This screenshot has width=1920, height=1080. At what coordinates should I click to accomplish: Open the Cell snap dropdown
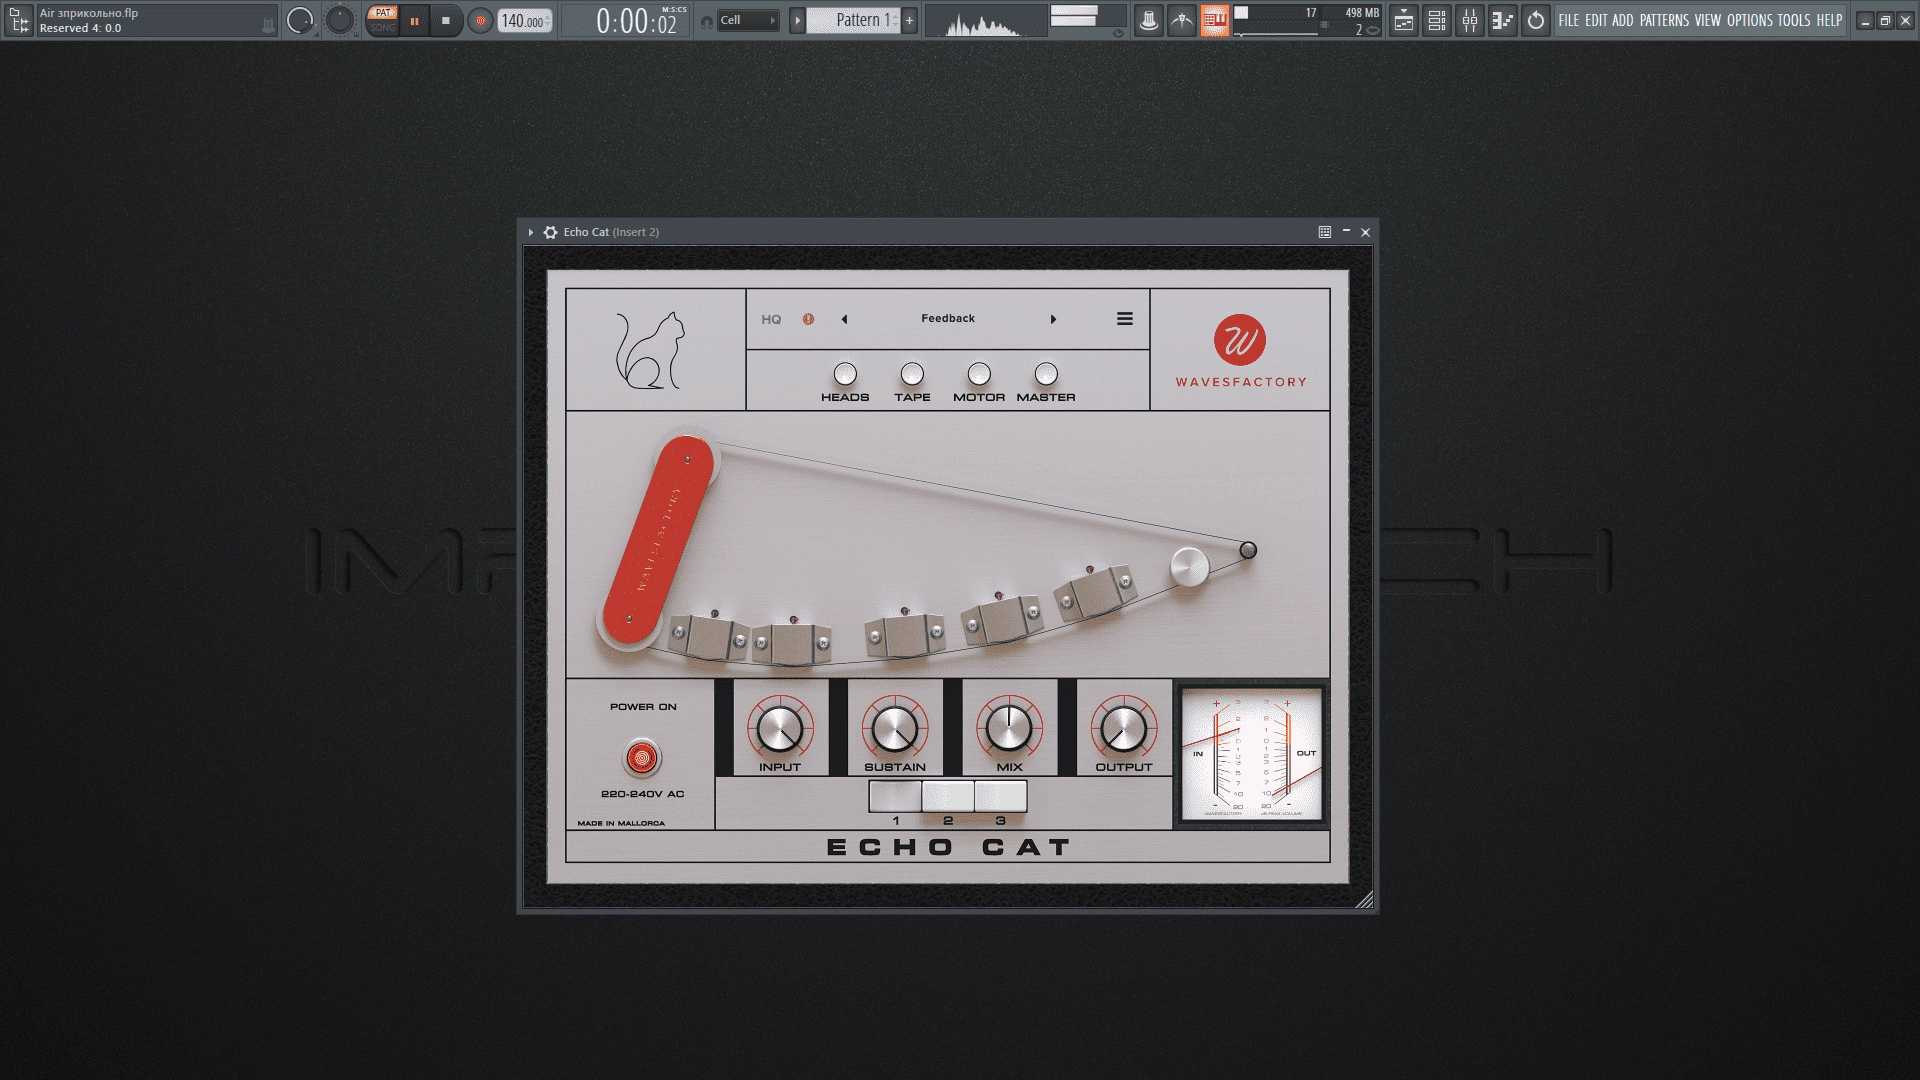click(x=749, y=20)
